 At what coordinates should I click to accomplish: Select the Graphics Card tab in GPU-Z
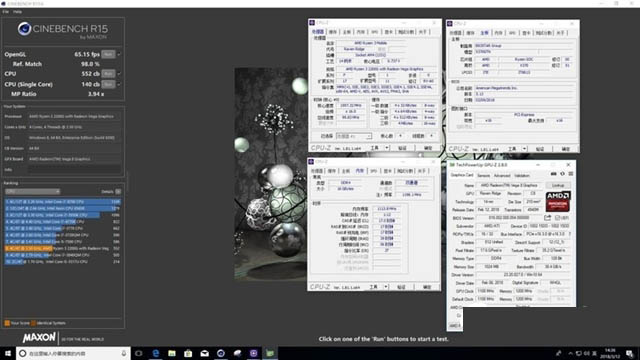(x=462, y=175)
